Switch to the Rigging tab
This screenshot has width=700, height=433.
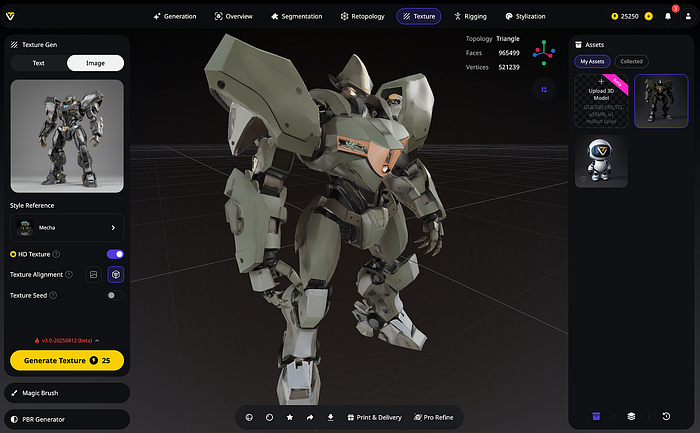[470, 16]
